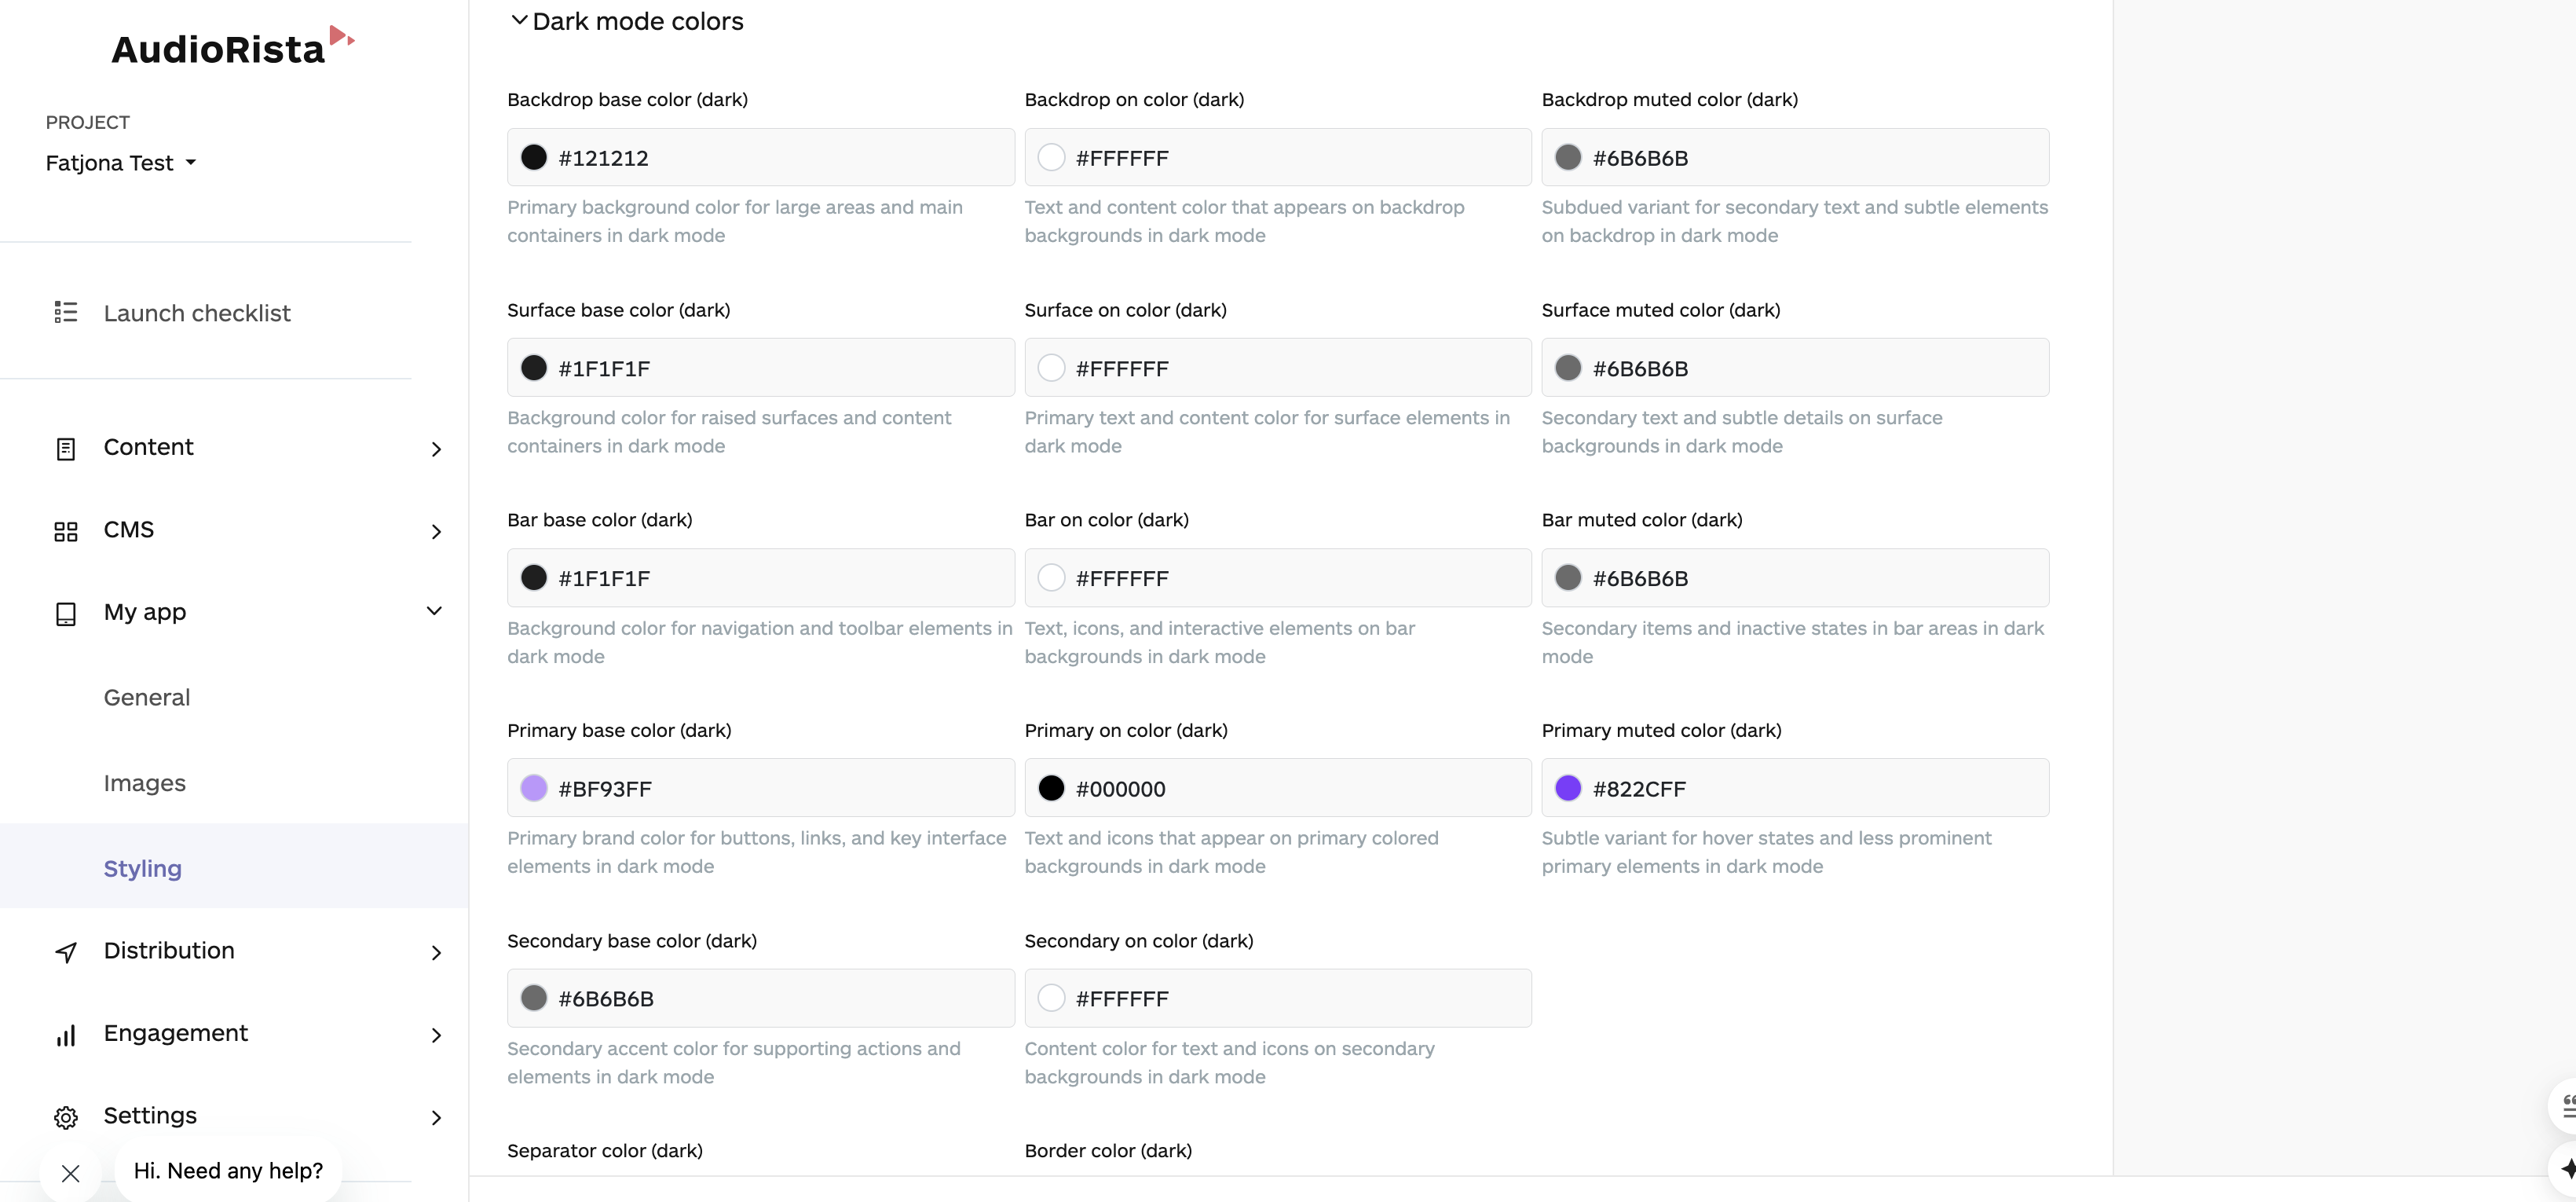Go to the Images submenu item
The width and height of the screenshot is (2576, 1202).
[145, 783]
